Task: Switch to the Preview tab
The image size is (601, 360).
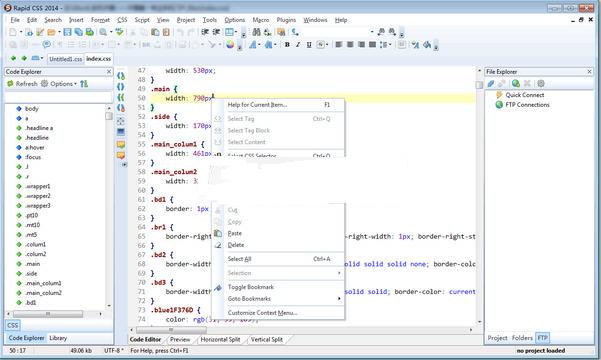Action: click(180, 339)
